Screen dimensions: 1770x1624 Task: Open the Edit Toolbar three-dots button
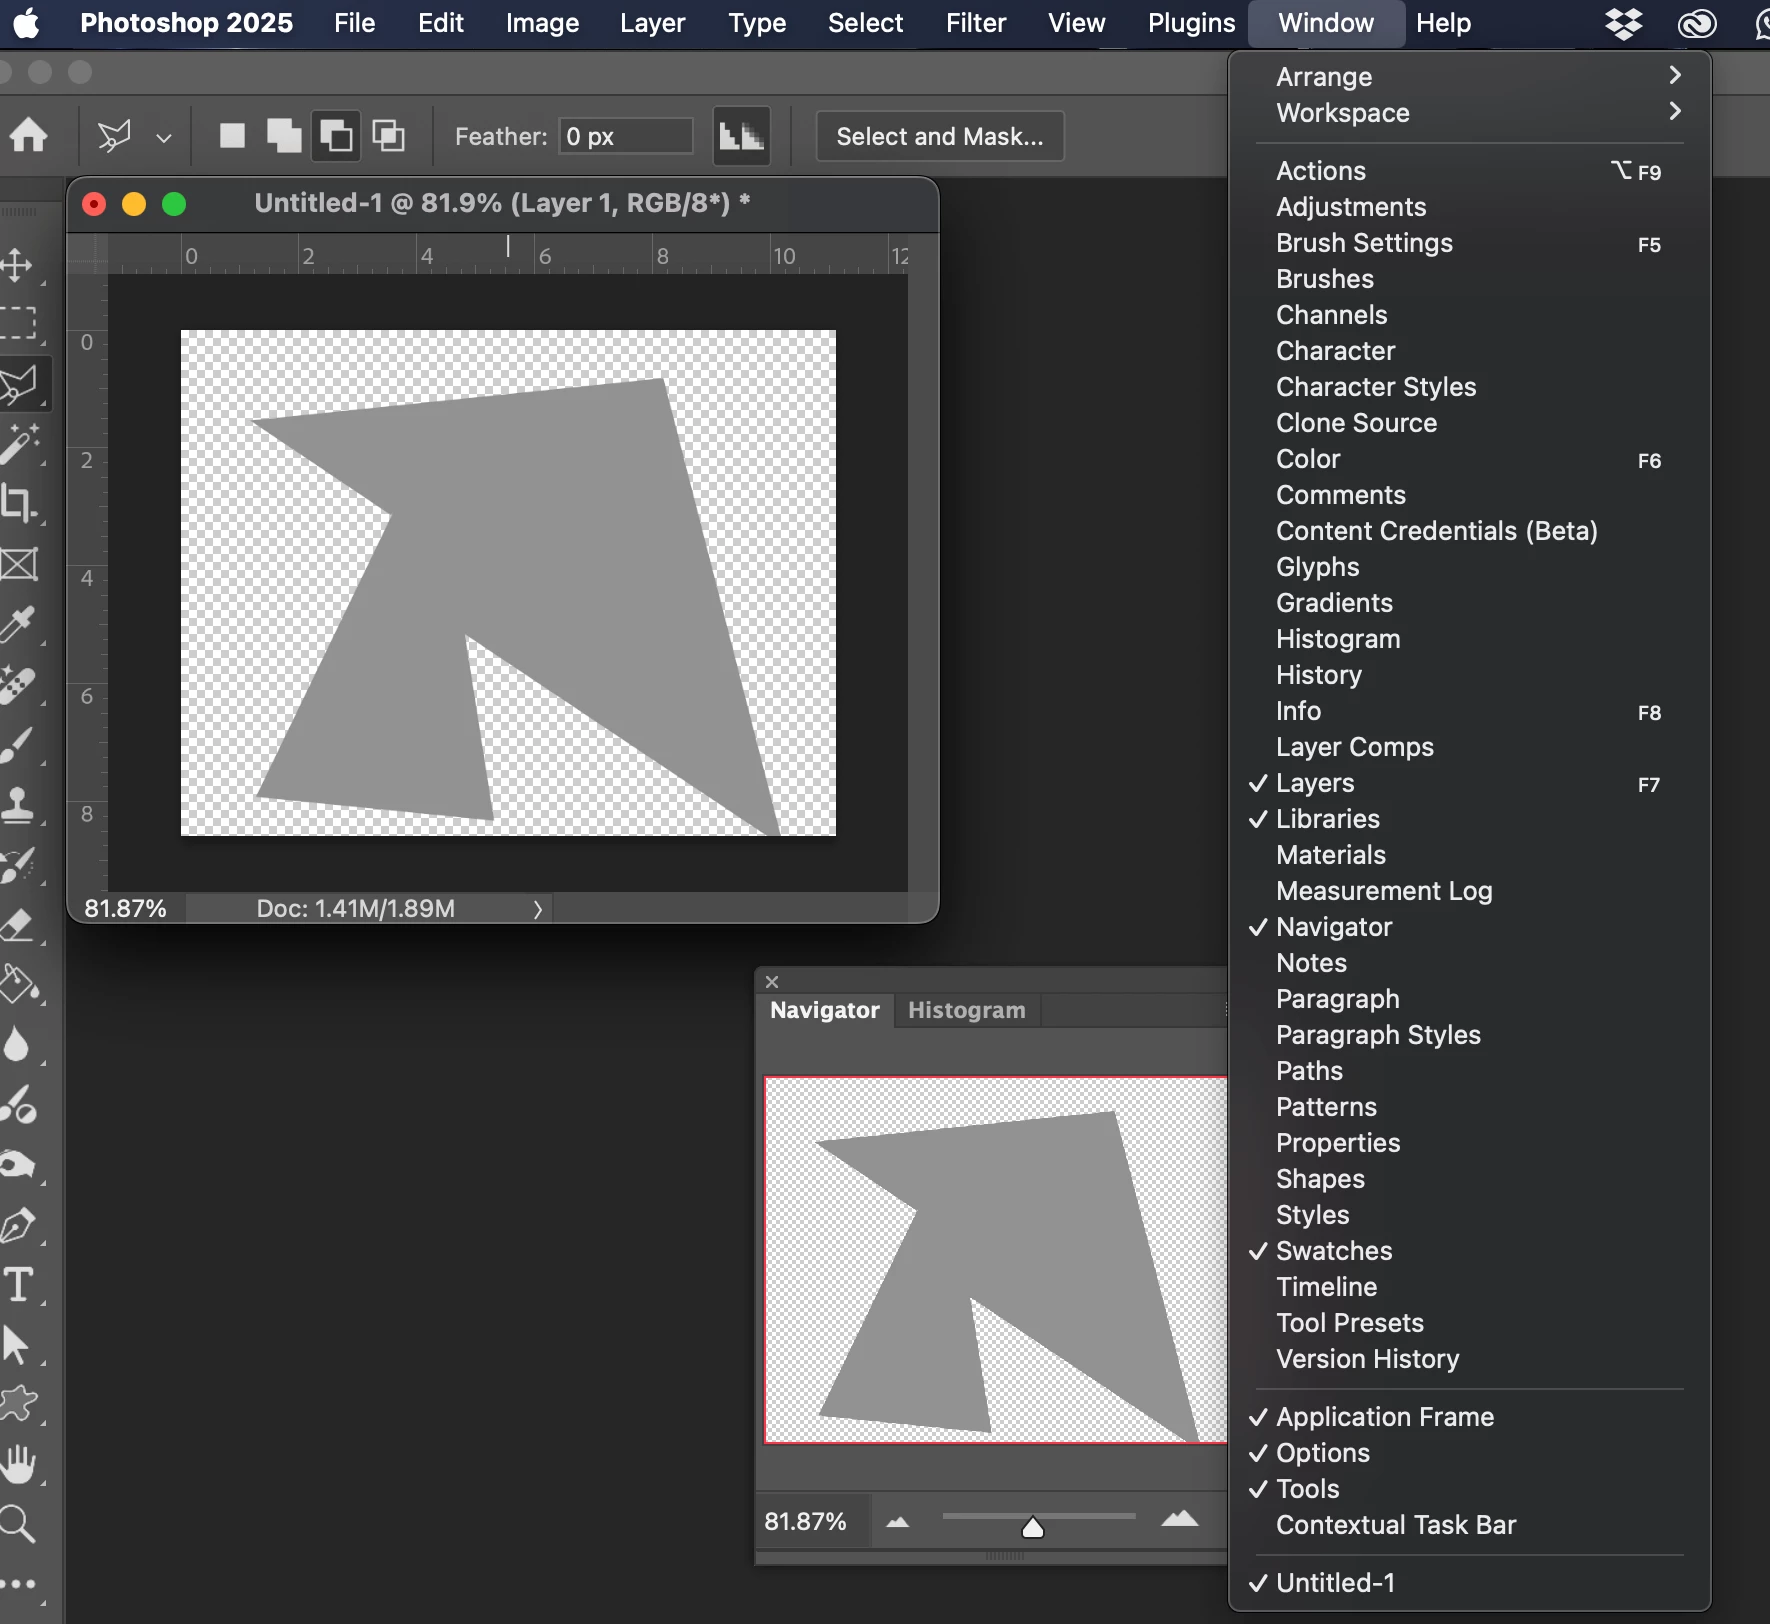click(x=19, y=1585)
